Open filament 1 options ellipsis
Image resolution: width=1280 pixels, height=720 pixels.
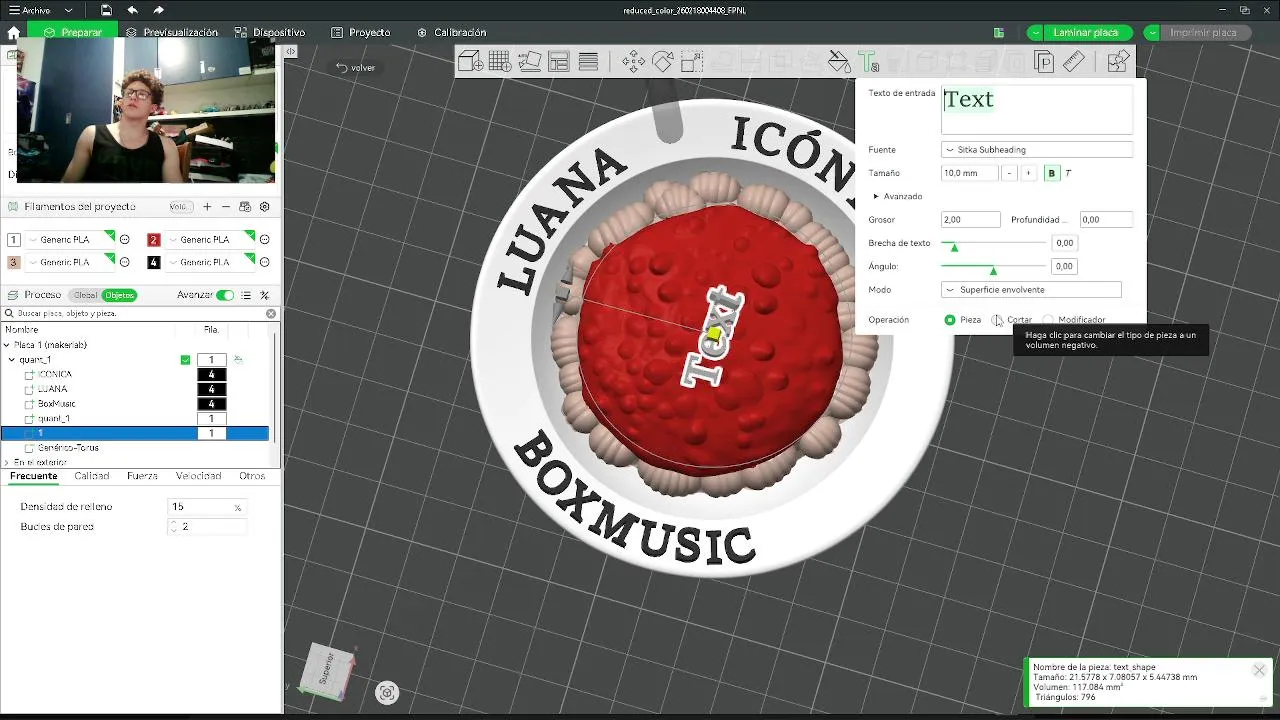125,240
